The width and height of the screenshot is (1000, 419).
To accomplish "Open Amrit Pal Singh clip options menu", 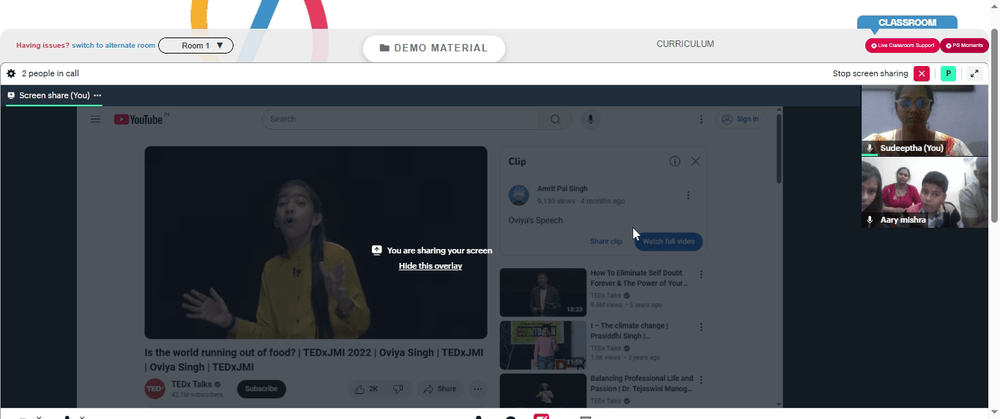I will 688,195.
